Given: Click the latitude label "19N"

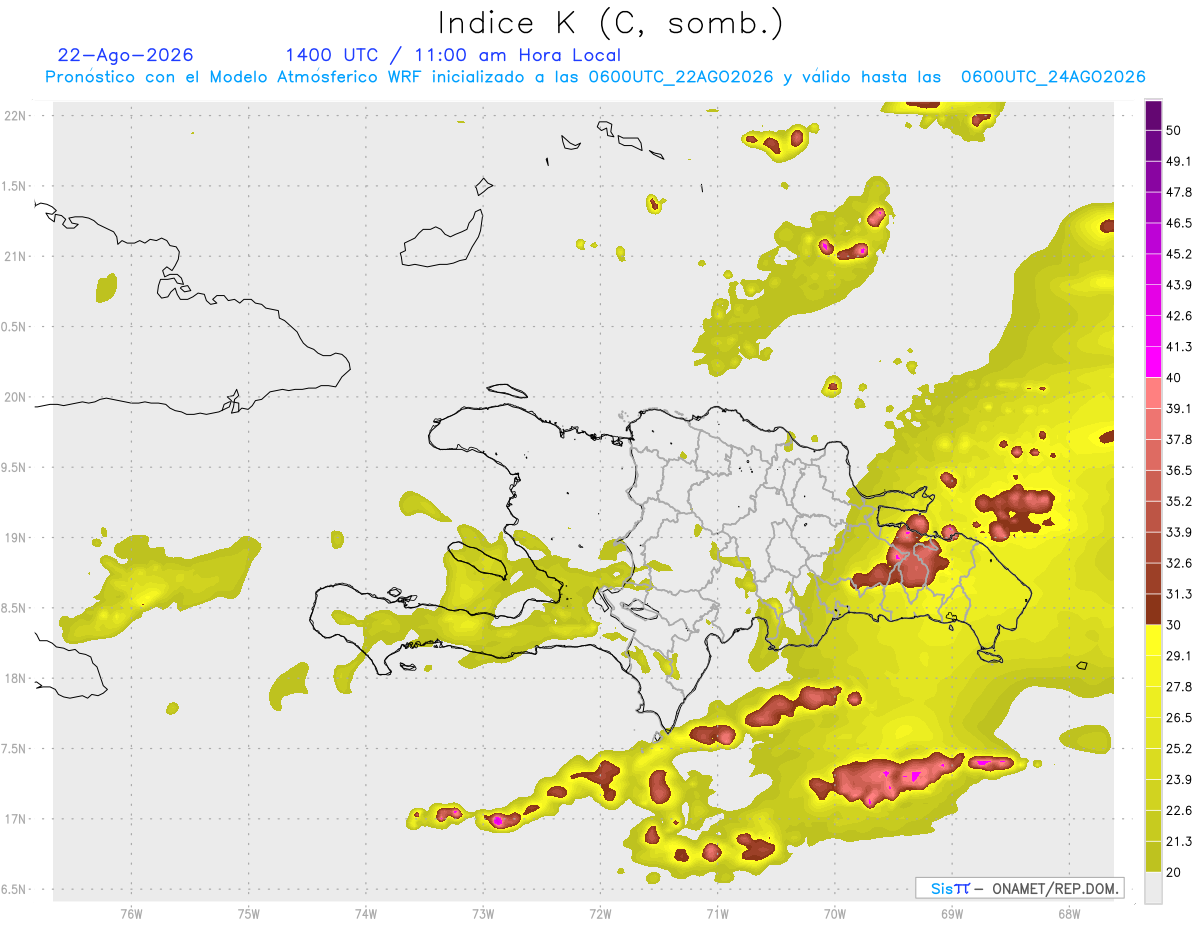Looking at the screenshot, I should tap(16, 537).
